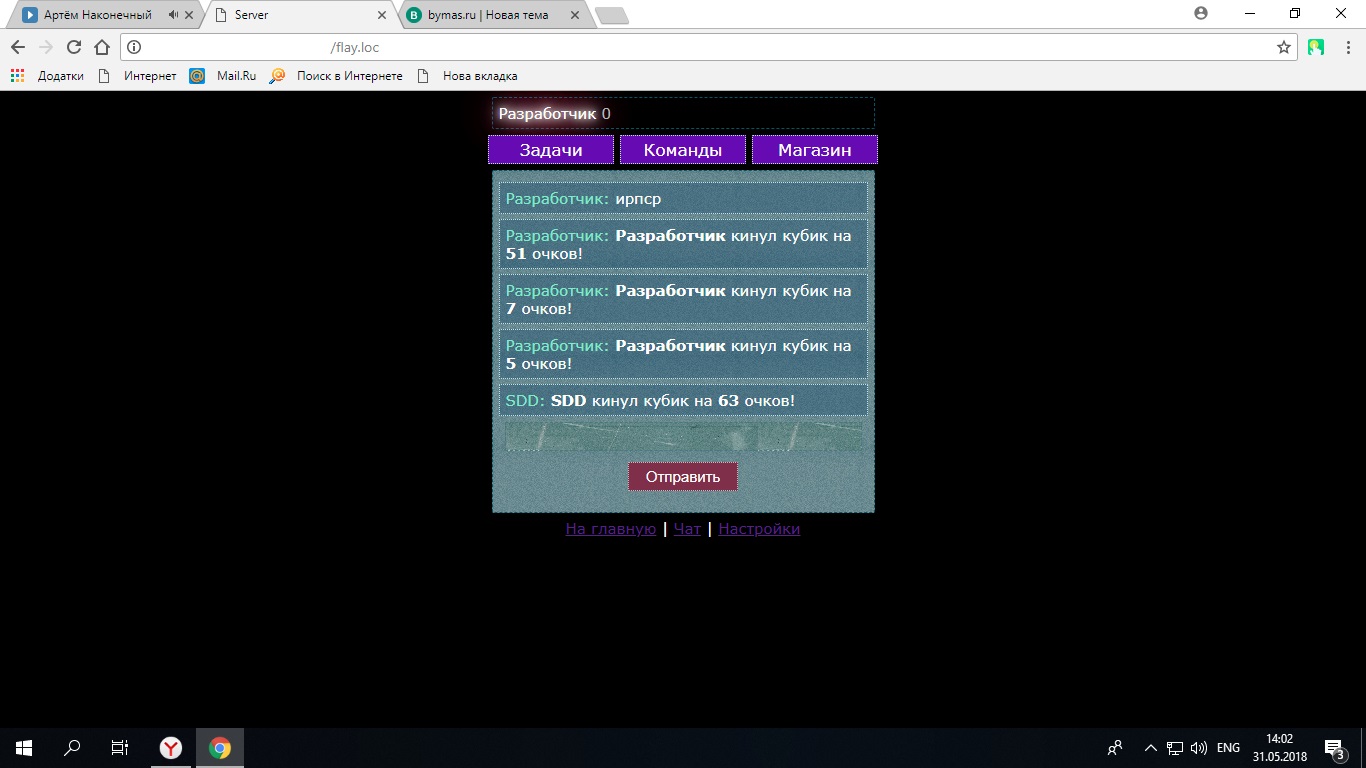Open the Yandex browser taskbar icon
The width and height of the screenshot is (1366, 768).
(x=171, y=748)
